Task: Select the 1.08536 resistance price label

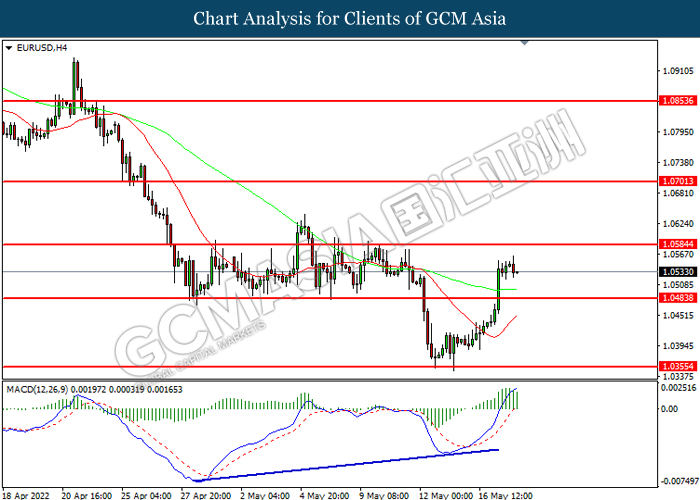Action: pyautogui.click(x=678, y=100)
